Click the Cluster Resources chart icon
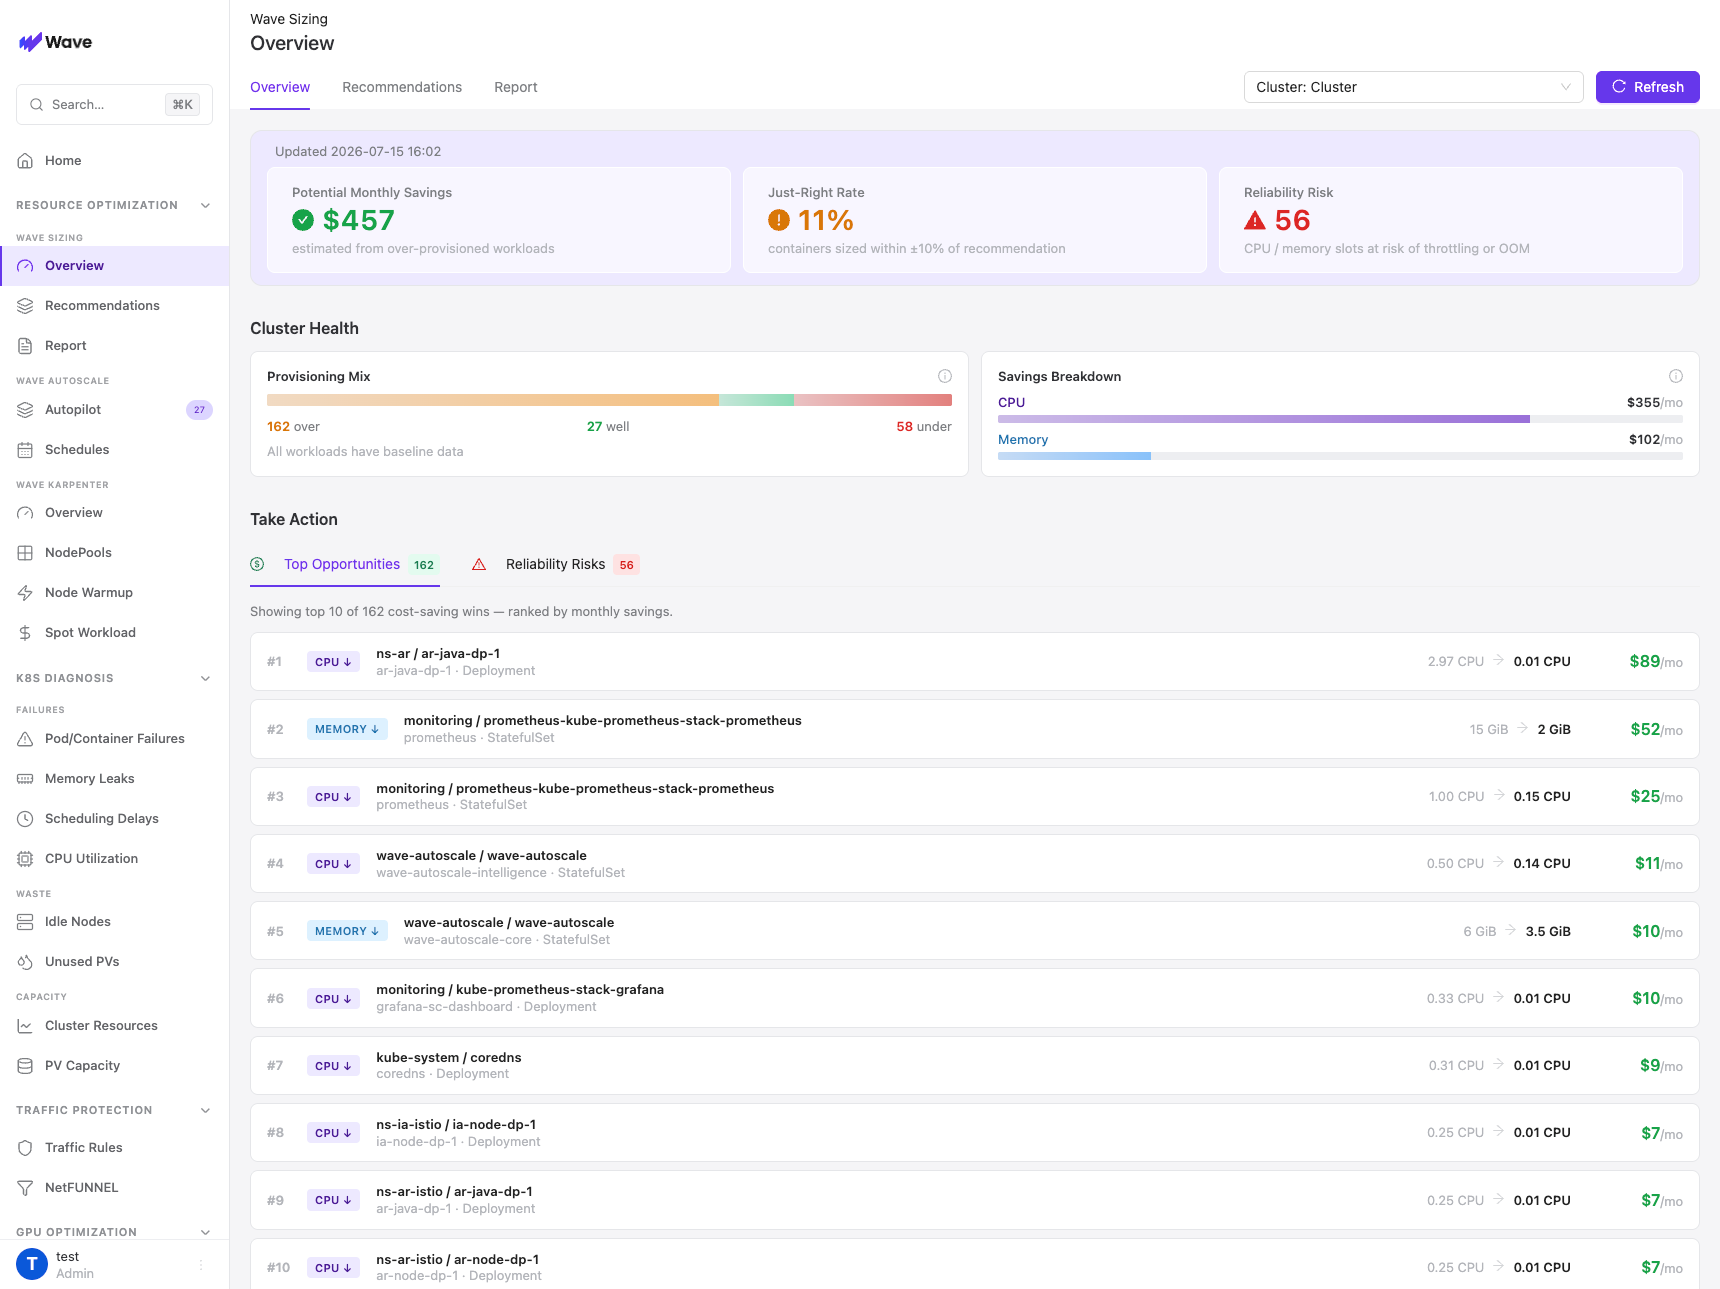This screenshot has width=1720, height=1289. tap(25, 1026)
